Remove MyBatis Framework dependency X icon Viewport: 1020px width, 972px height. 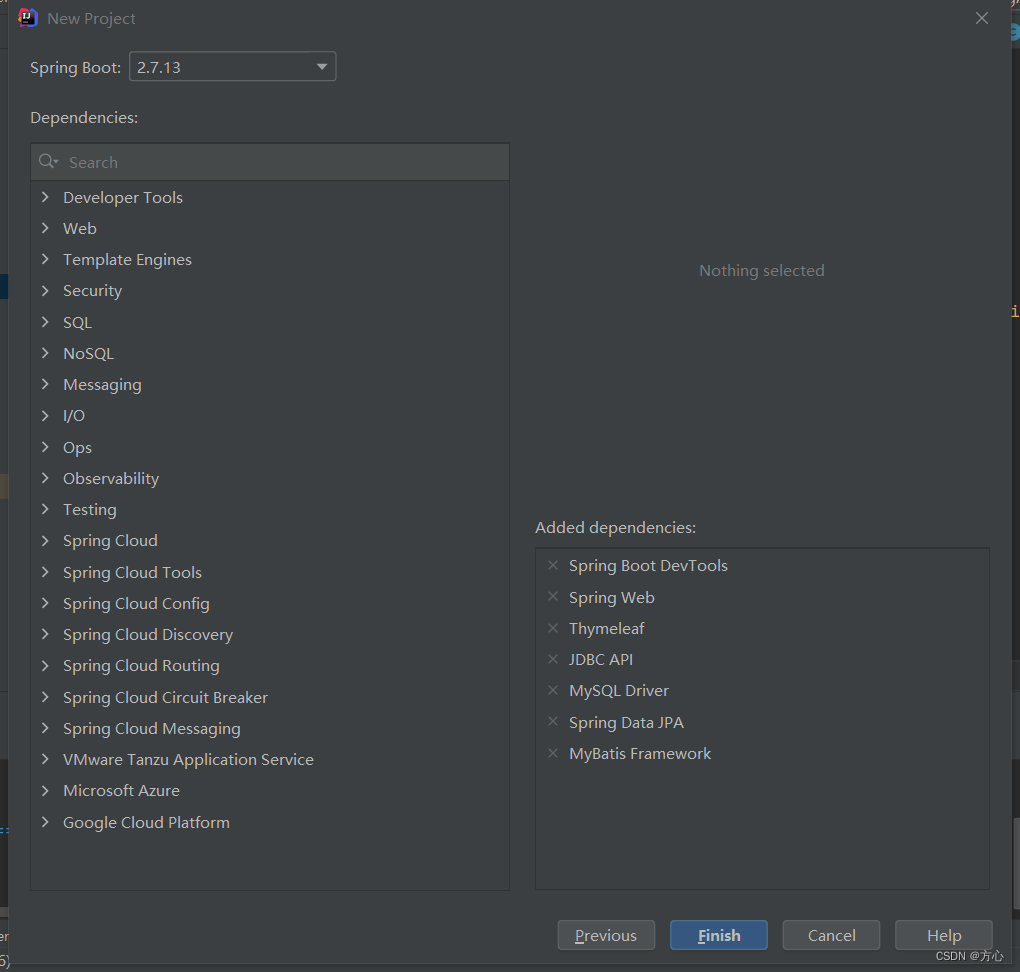[553, 753]
